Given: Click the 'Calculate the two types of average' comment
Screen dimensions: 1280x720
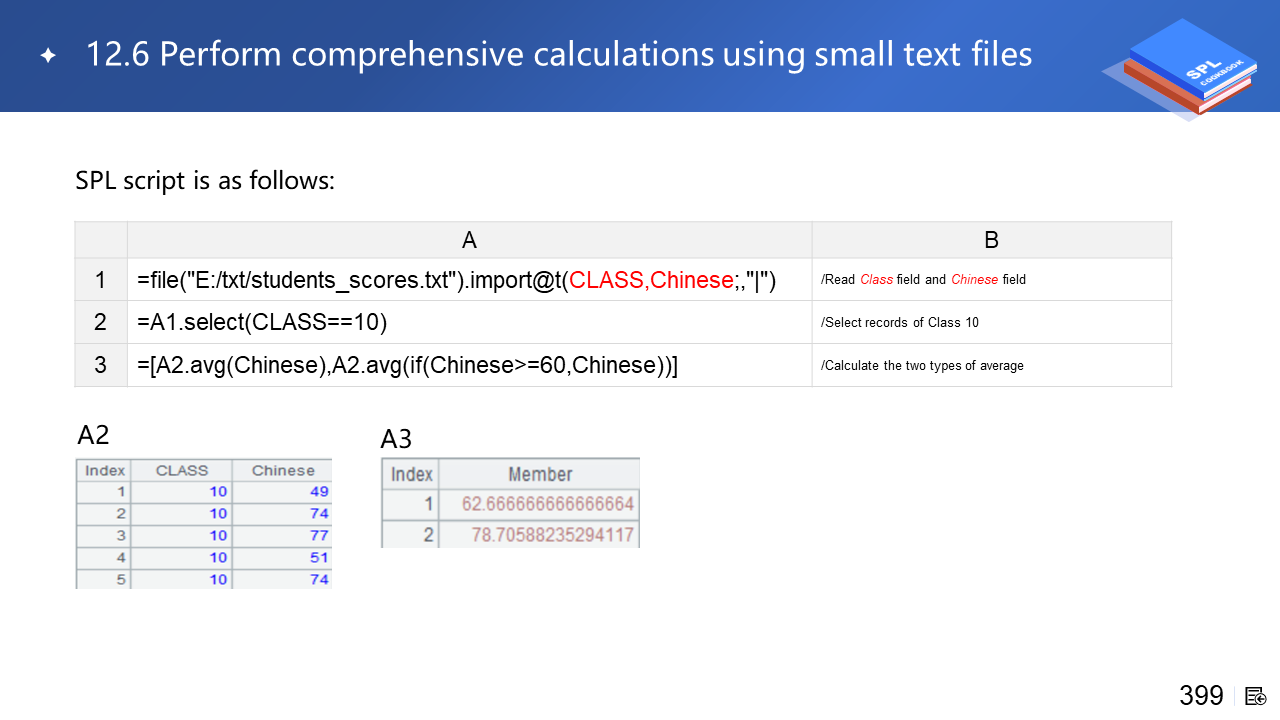Looking at the screenshot, I should tap(922, 365).
